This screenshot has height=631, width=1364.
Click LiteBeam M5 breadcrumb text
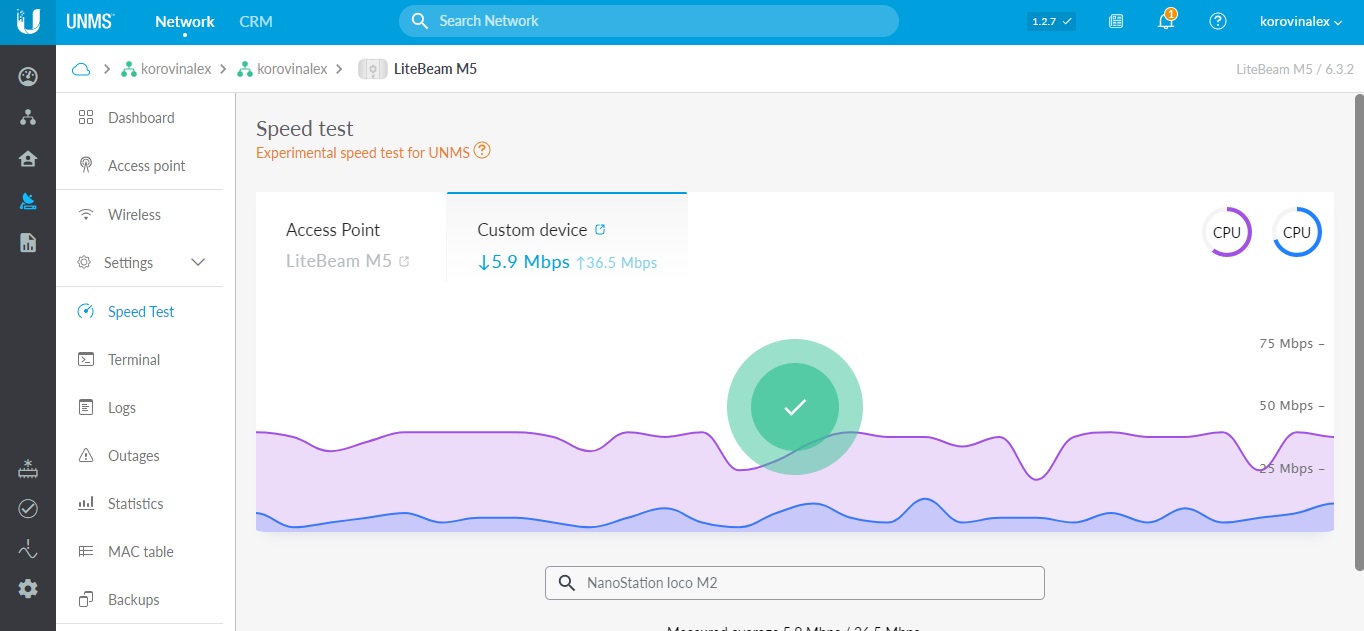tap(435, 69)
